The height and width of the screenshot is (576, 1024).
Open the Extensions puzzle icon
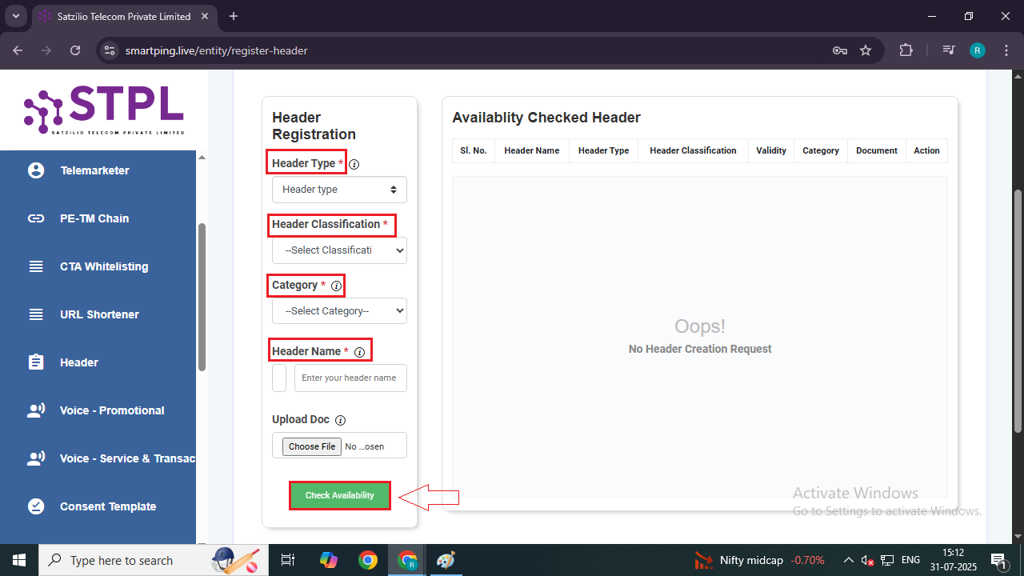click(906, 50)
